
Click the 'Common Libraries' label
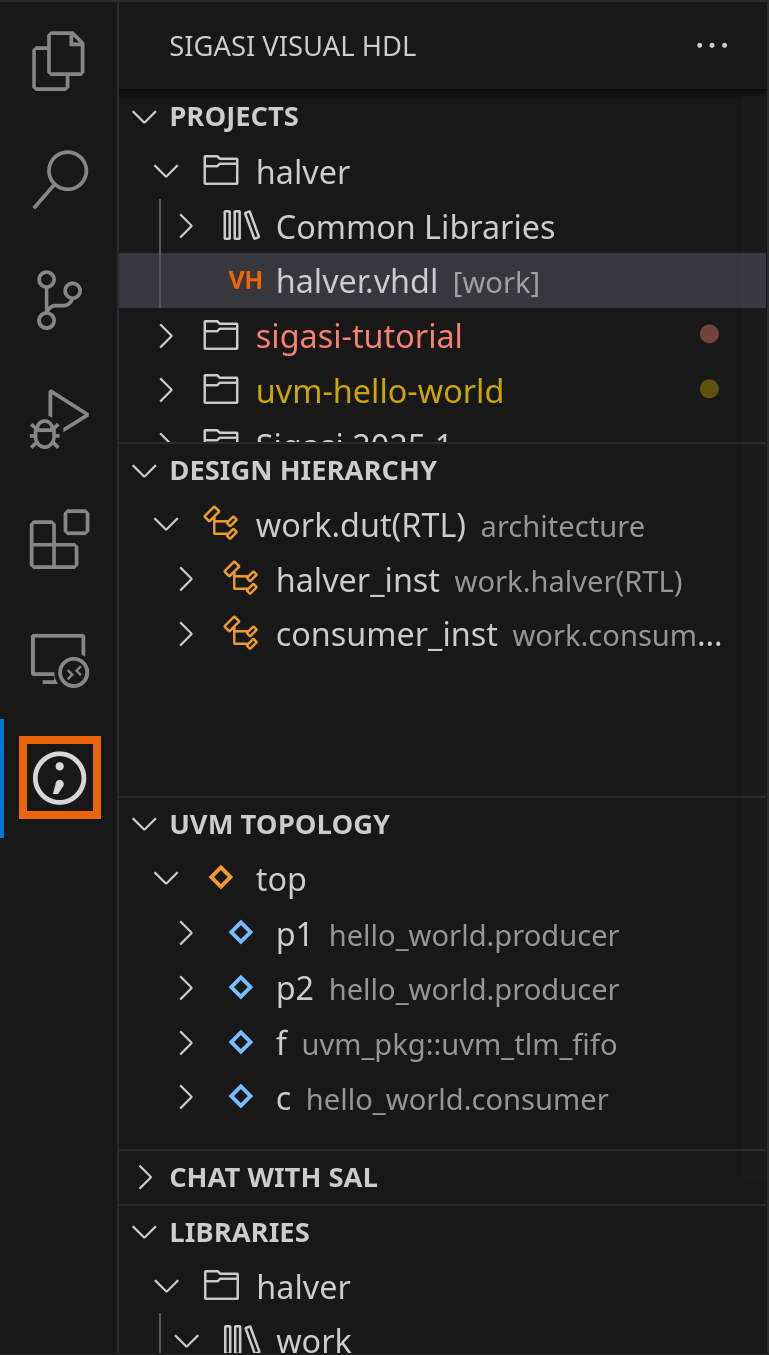415,227
